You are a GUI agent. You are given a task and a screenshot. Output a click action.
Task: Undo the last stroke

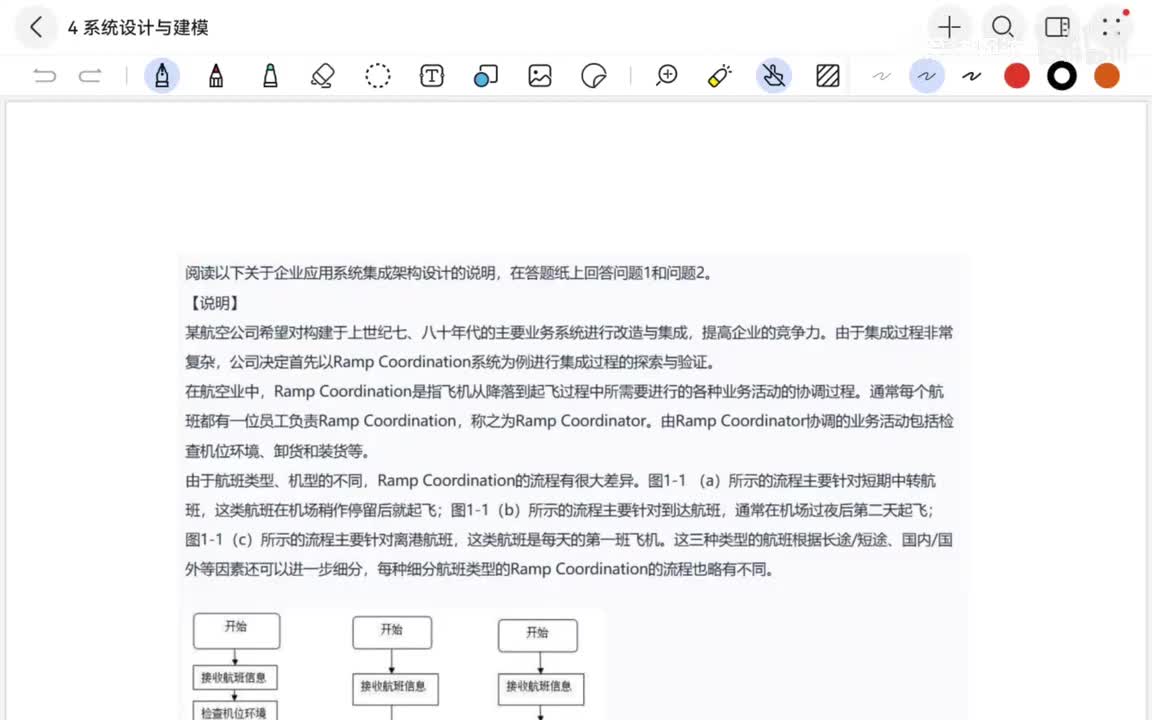(x=45, y=76)
